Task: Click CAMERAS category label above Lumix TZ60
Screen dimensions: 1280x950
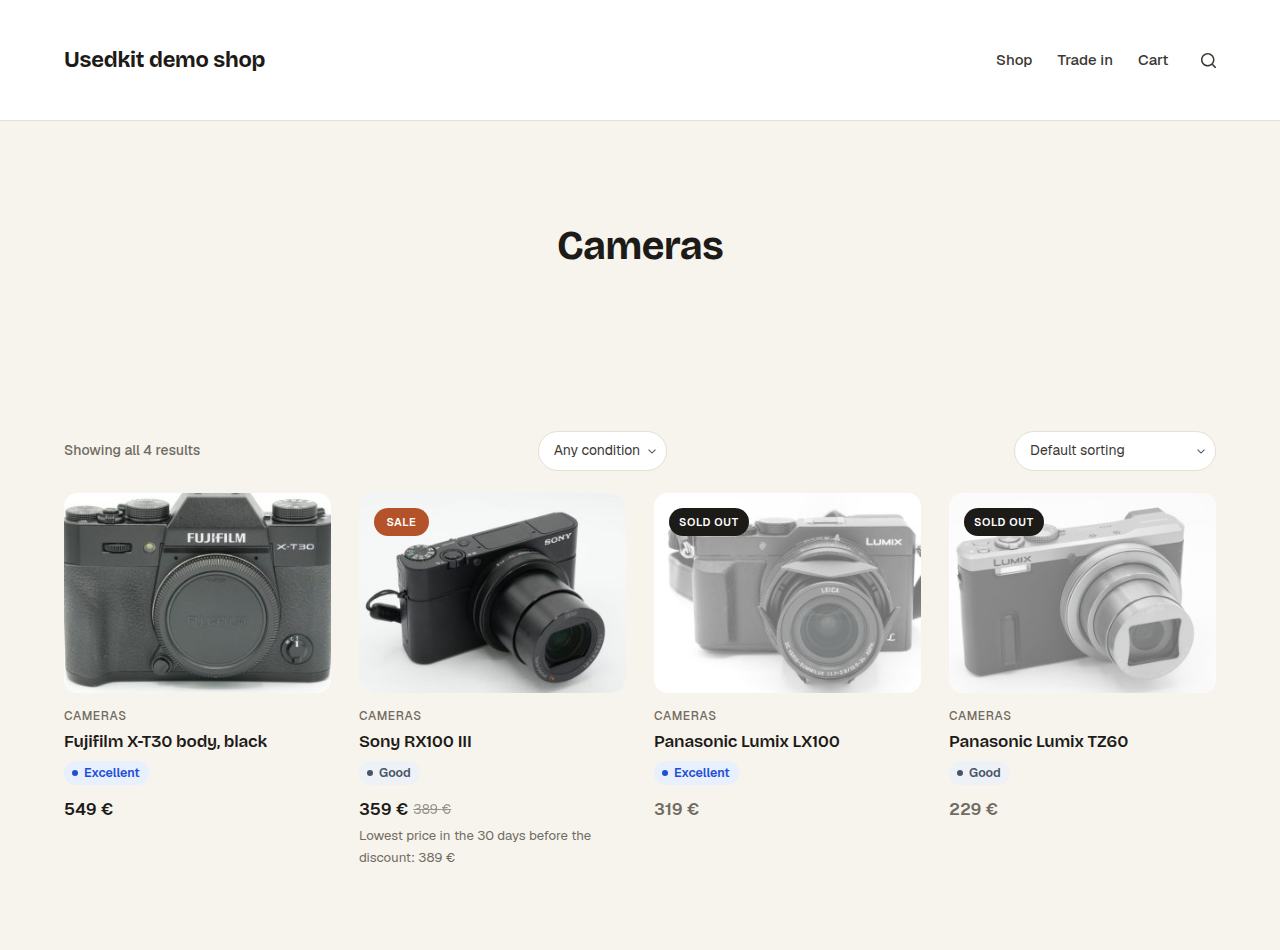Action: pos(980,716)
